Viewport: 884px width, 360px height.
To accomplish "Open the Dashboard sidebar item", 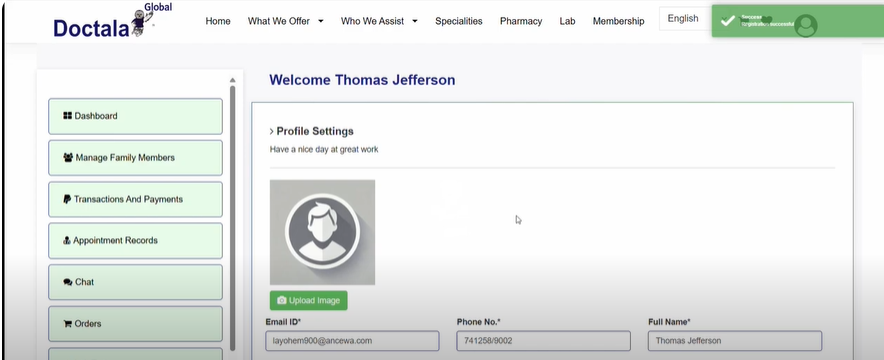I will (135, 116).
